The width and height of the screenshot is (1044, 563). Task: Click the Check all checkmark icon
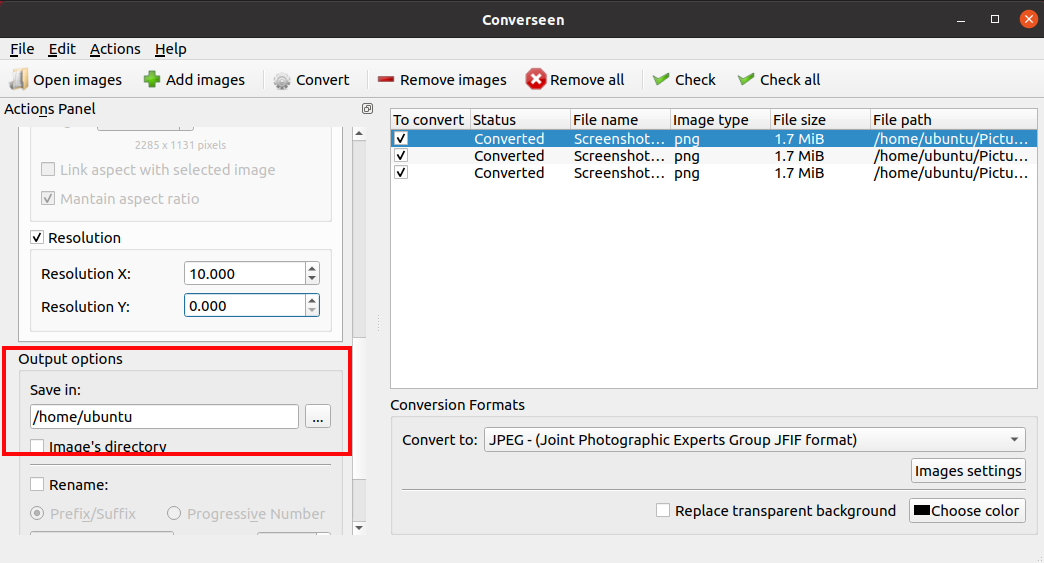[x=746, y=79]
